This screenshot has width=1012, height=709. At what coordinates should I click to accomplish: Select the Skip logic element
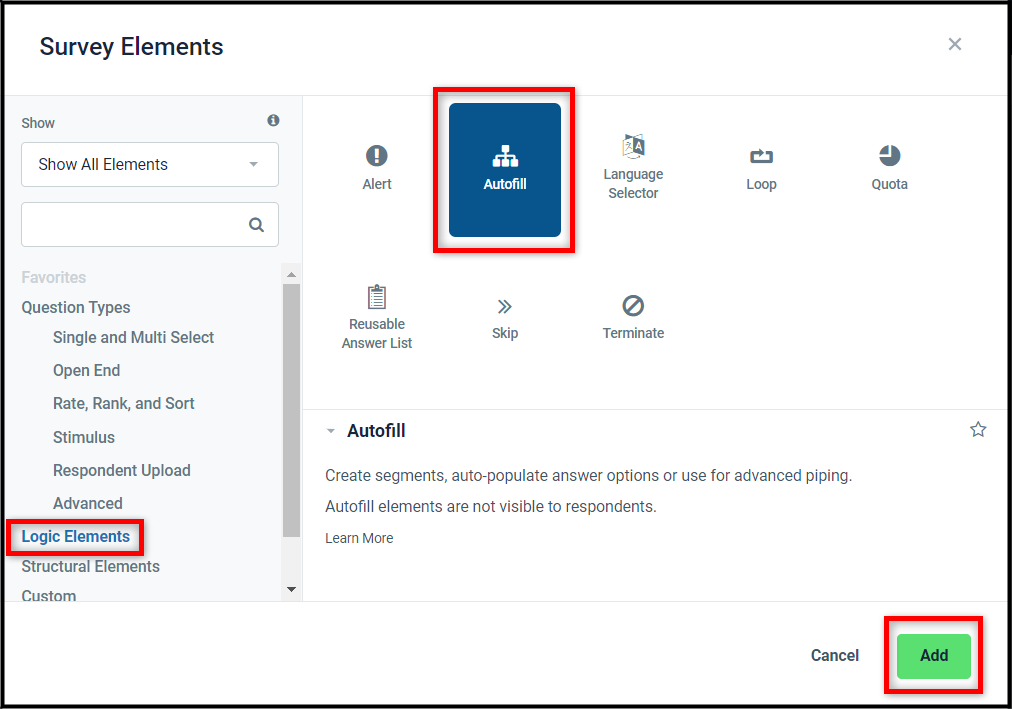point(505,317)
